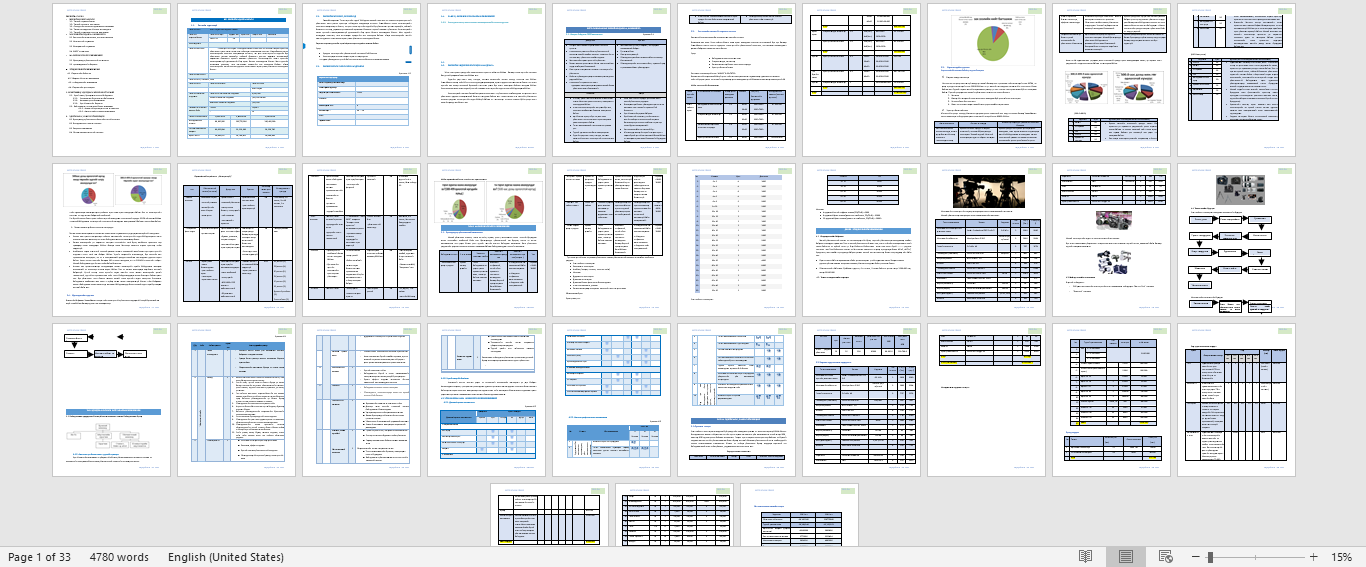This screenshot has height=567, width=1366.
Task: Click the middle page in the bottom row
Action: (x=673, y=514)
